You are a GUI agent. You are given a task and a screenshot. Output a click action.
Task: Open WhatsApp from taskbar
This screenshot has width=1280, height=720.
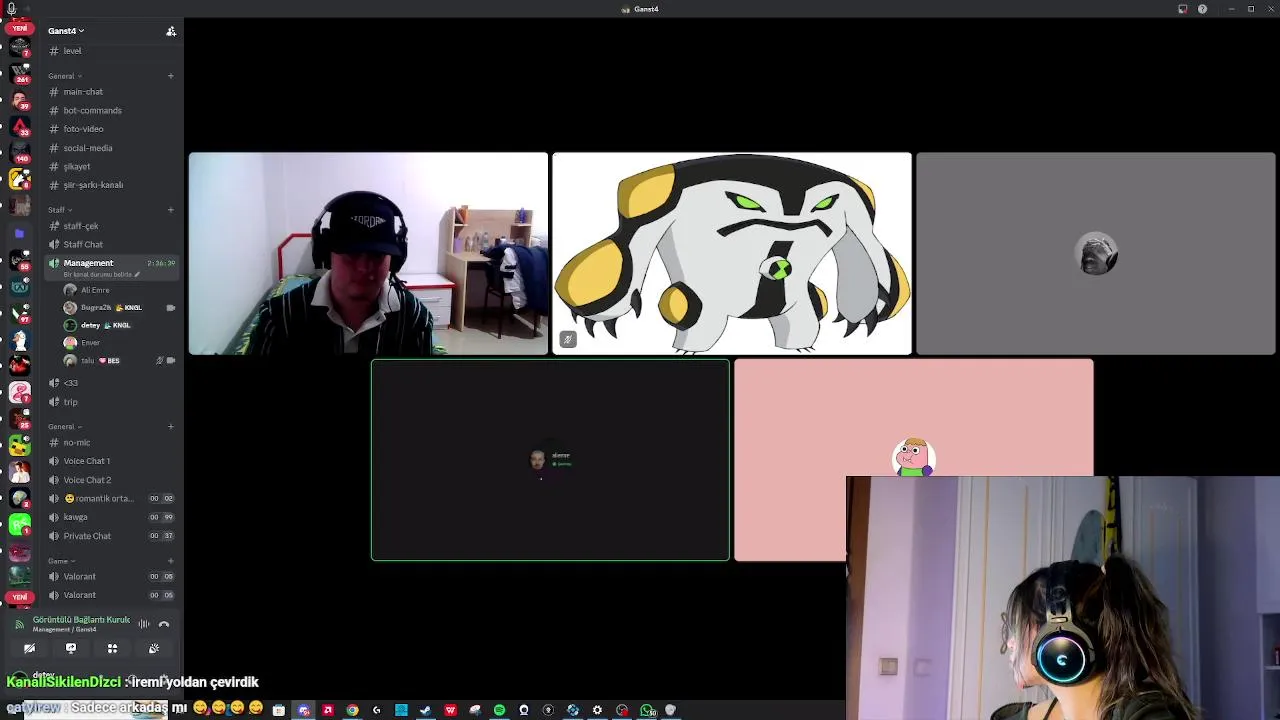pyautogui.click(x=647, y=710)
